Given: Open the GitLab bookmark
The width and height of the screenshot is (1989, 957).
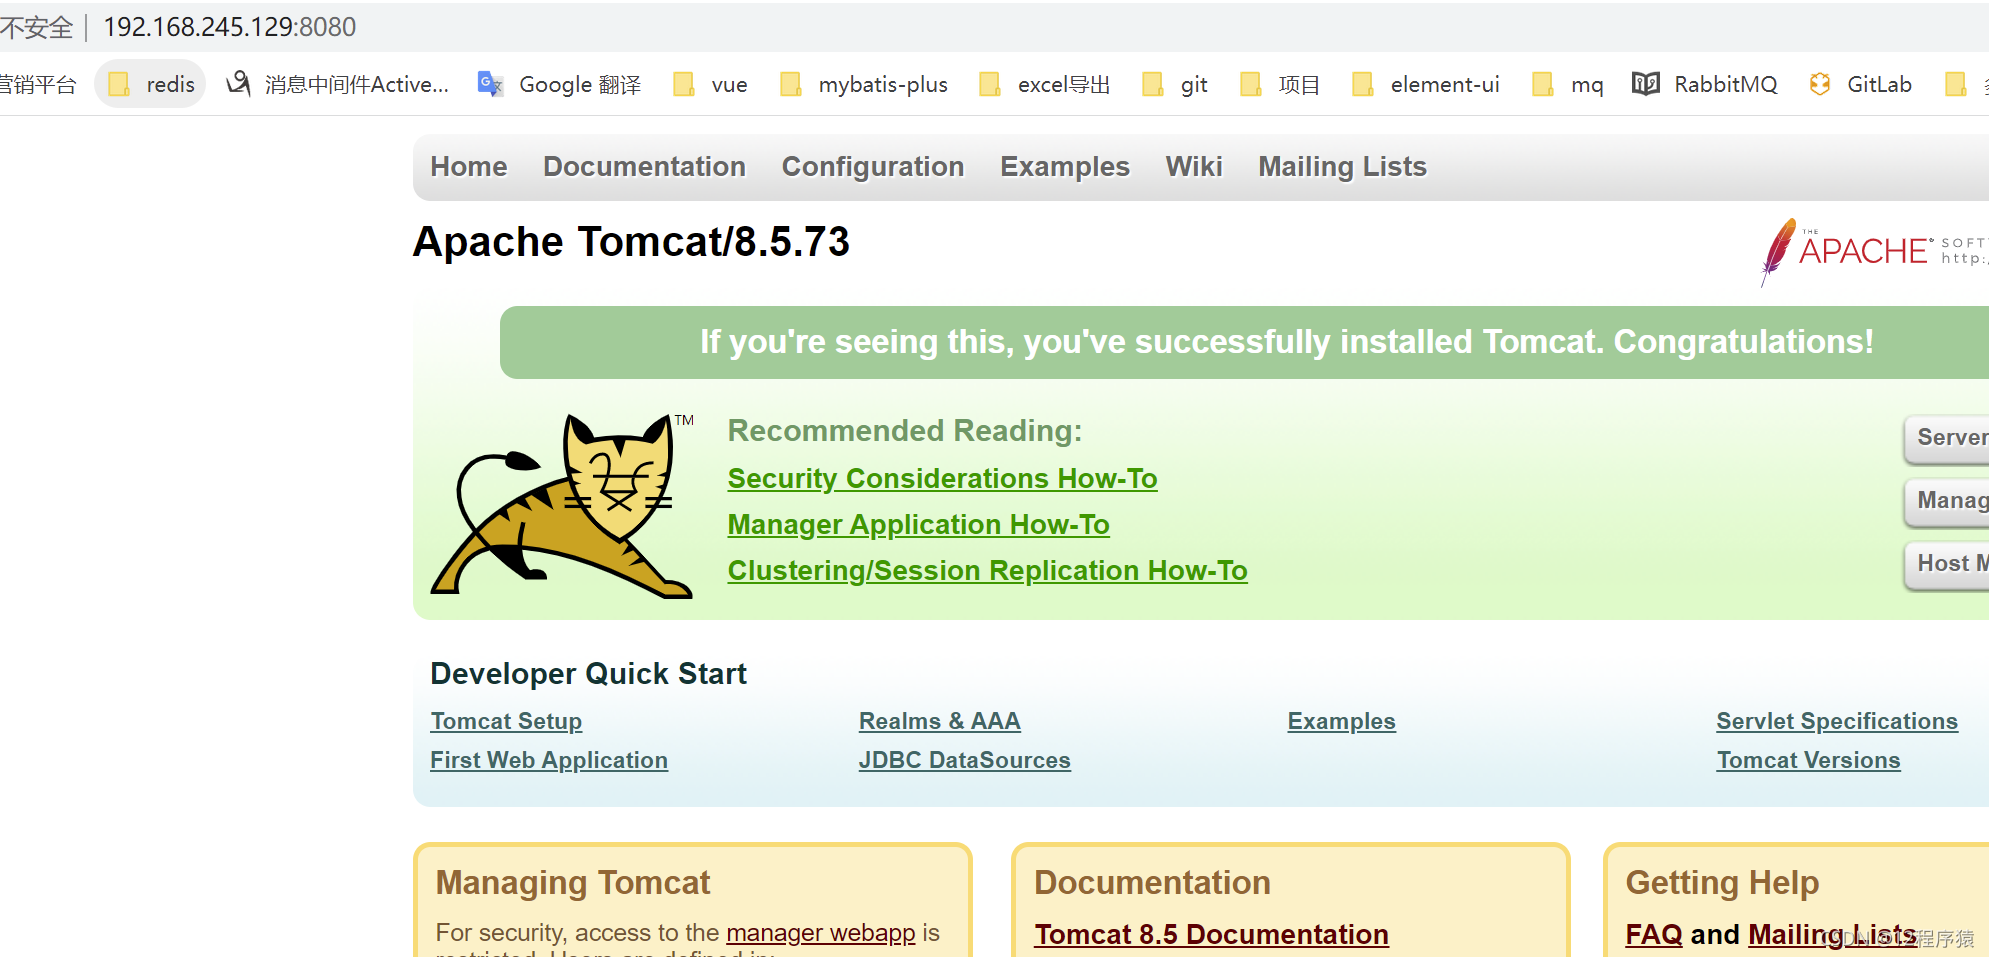Looking at the screenshot, I should [1861, 84].
